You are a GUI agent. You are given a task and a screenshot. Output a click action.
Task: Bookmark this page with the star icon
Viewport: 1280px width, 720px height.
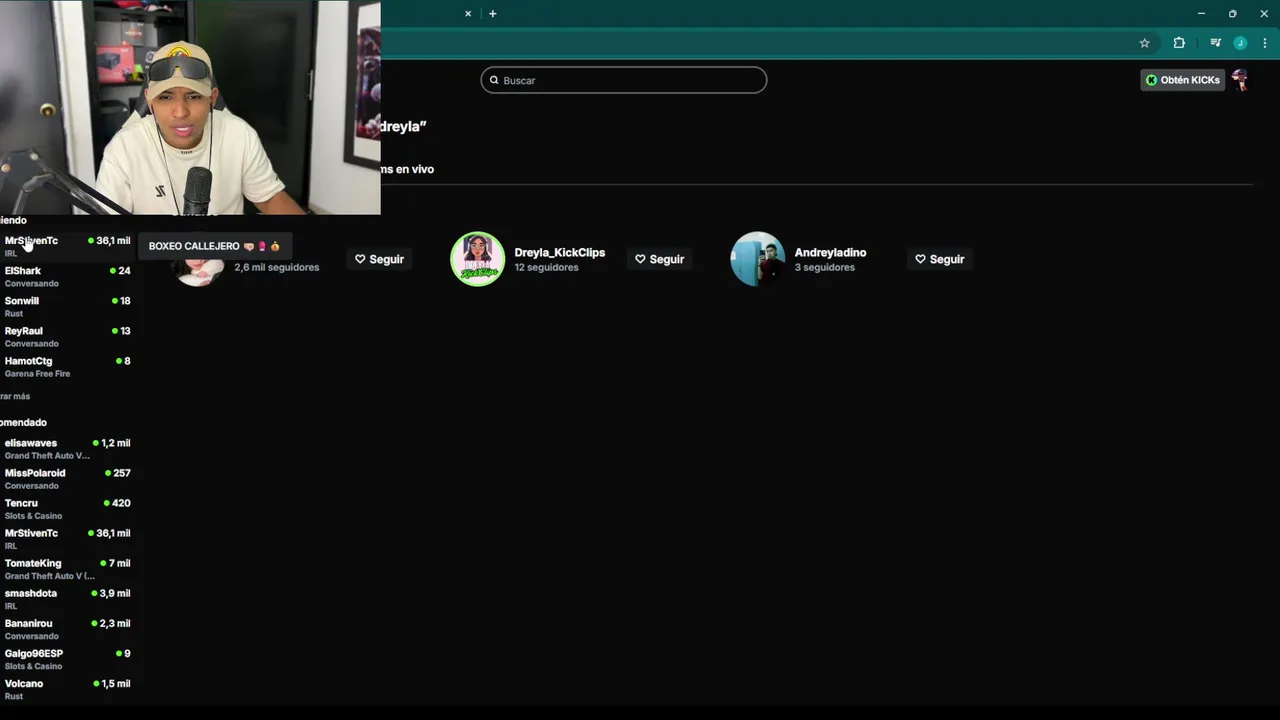pos(1144,43)
